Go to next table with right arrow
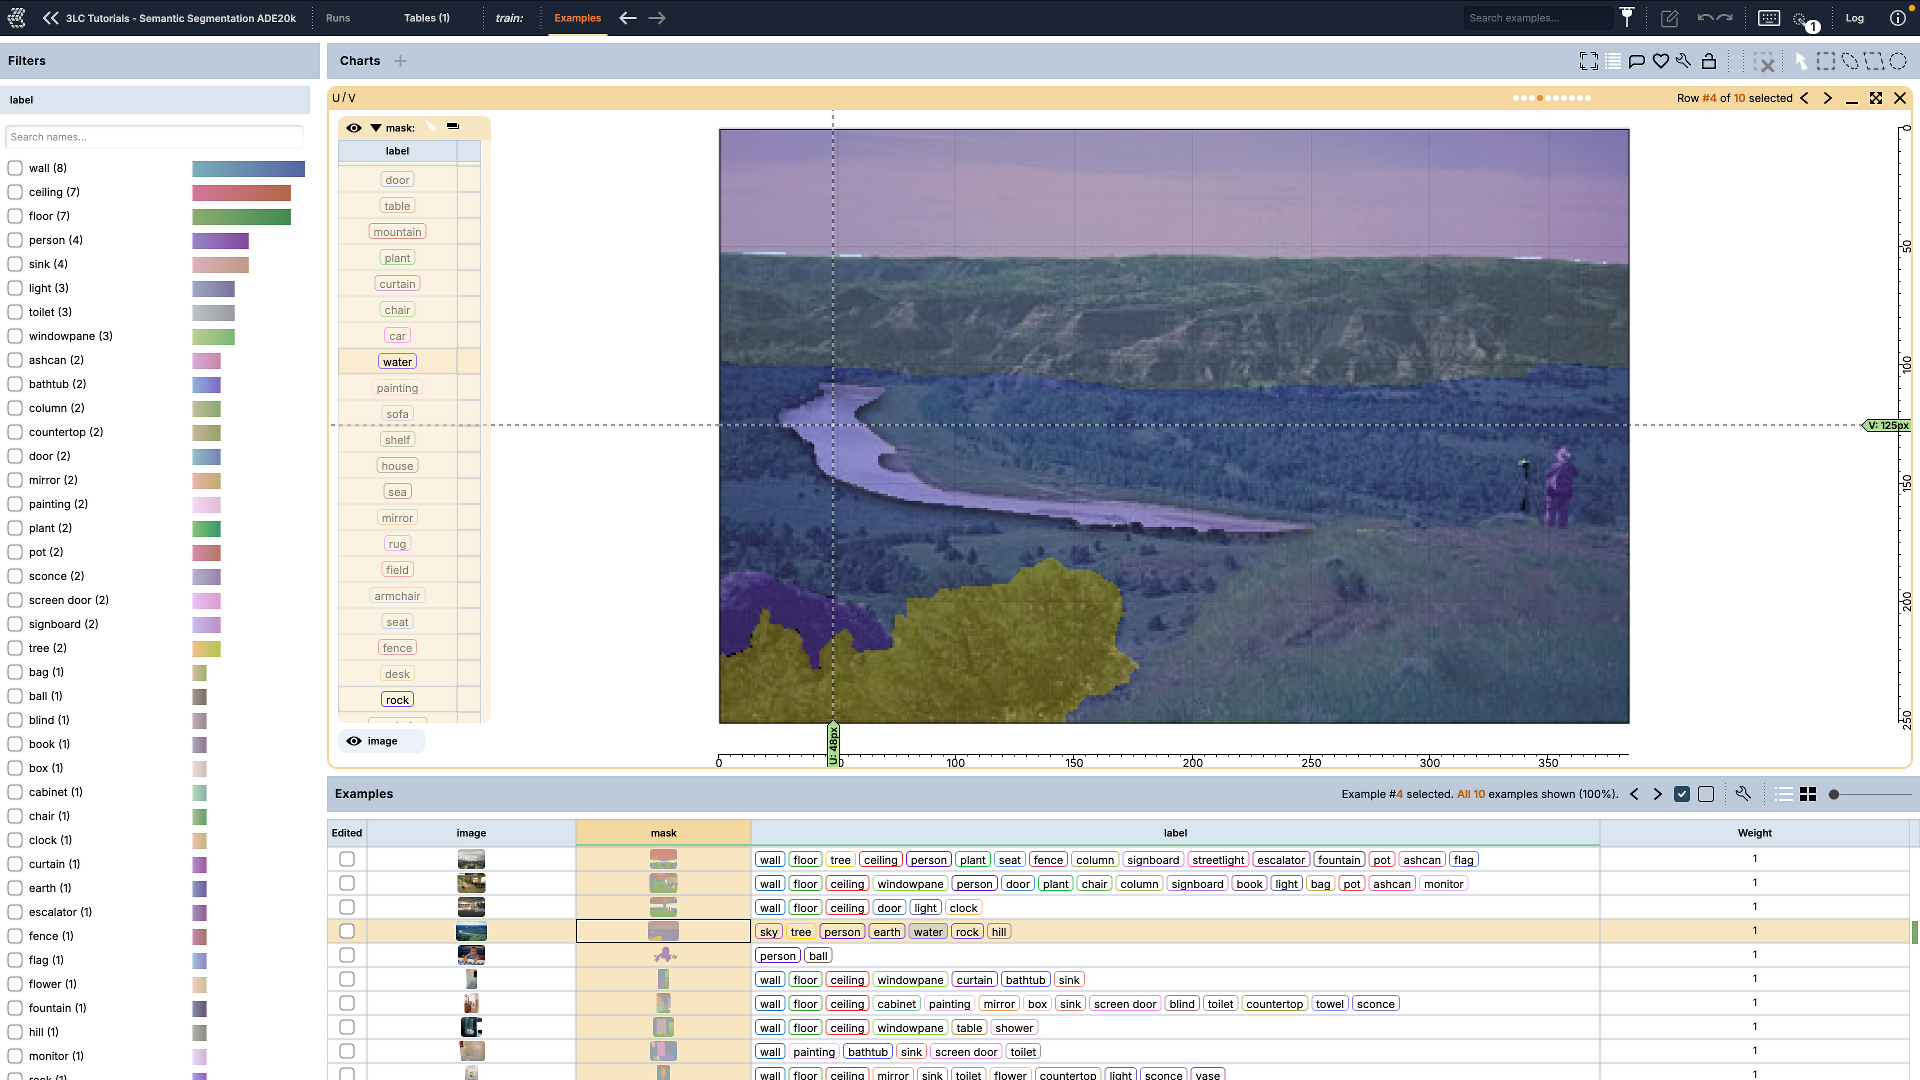Screen dimensions: 1920x1080 657,18
